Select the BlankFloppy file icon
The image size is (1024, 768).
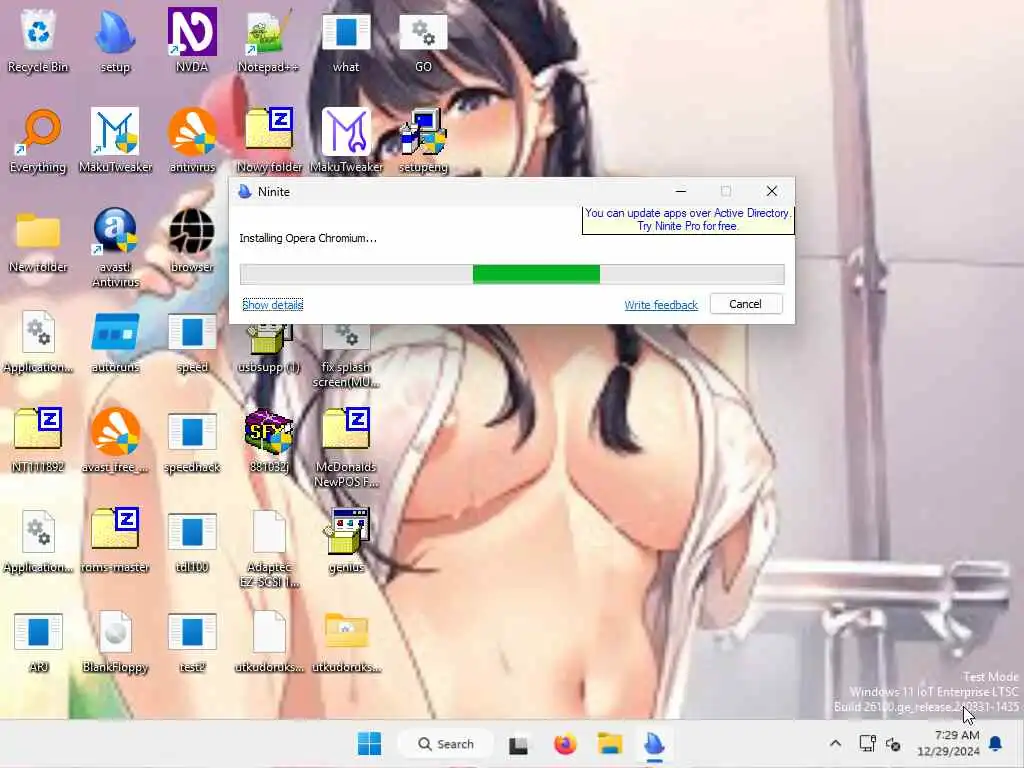pyautogui.click(x=115, y=641)
